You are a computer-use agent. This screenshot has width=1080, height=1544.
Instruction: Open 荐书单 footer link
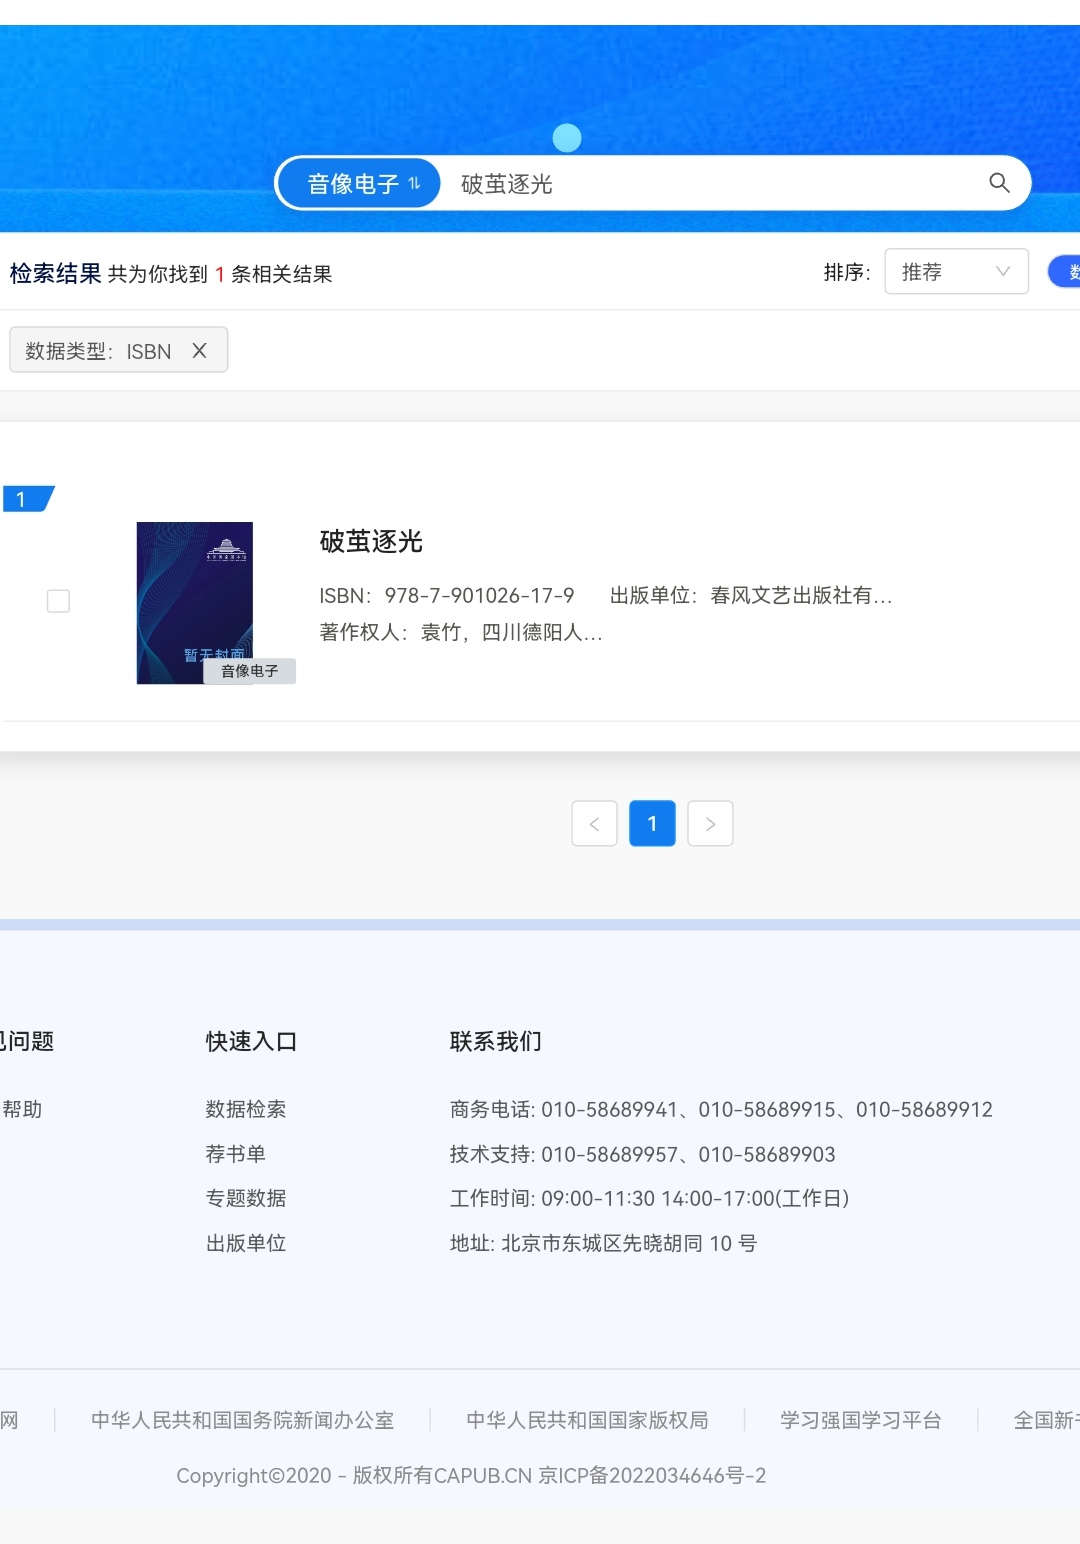[236, 1154]
